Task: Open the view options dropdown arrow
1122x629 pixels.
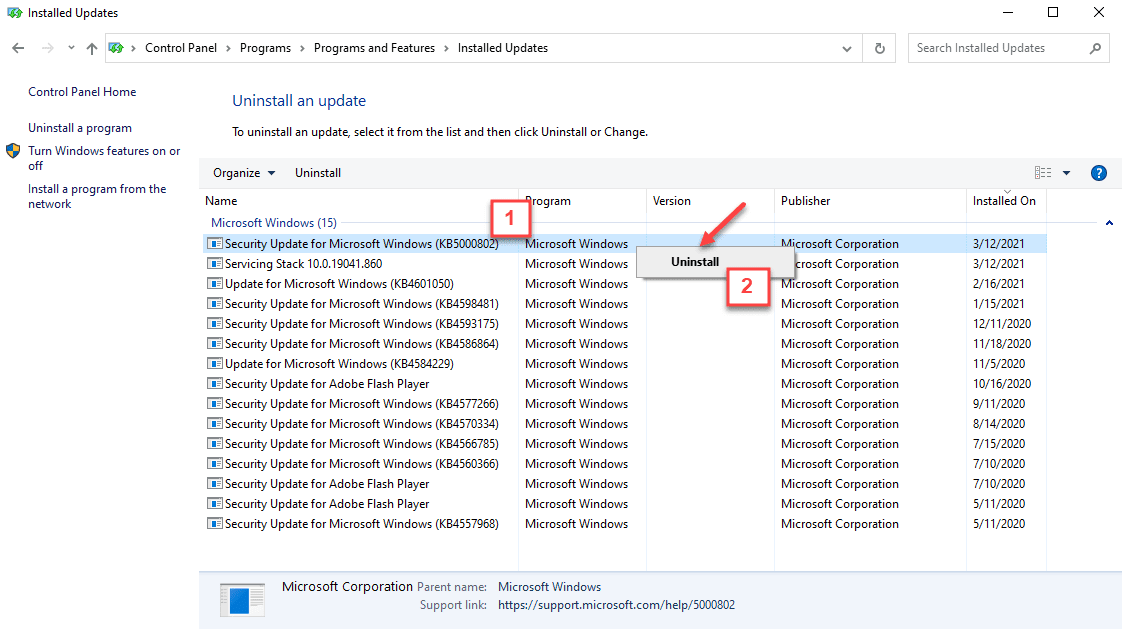Action: 1066,172
